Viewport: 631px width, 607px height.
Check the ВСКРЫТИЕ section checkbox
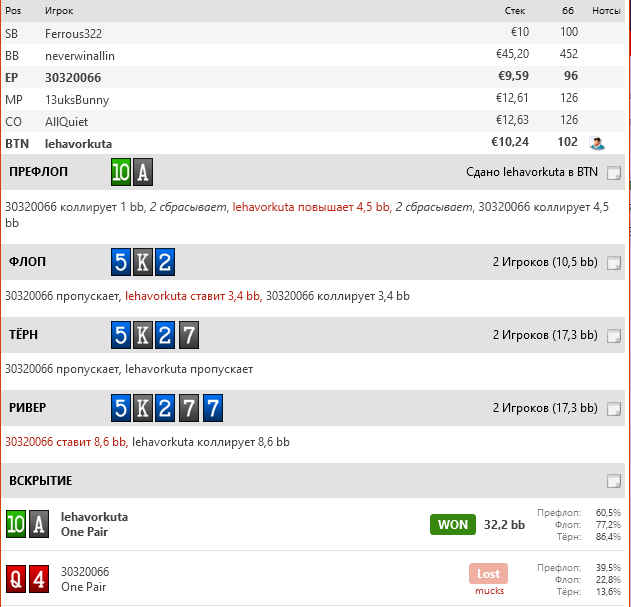(614, 481)
